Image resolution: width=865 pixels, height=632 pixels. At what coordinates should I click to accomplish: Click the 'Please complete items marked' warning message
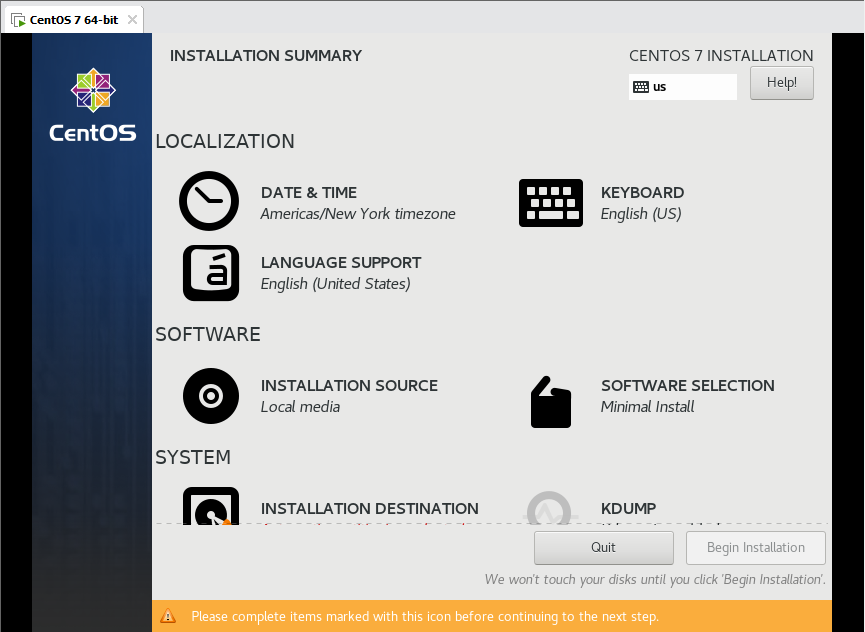[x=425, y=617]
